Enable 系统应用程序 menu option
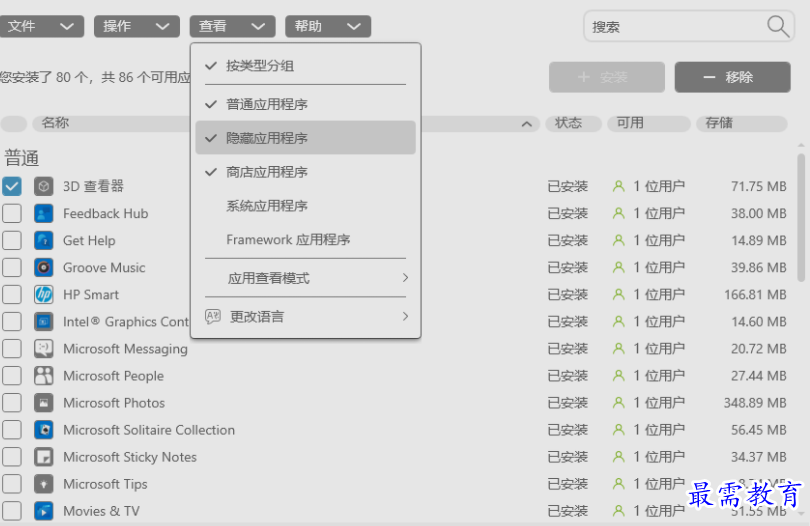 coord(305,206)
